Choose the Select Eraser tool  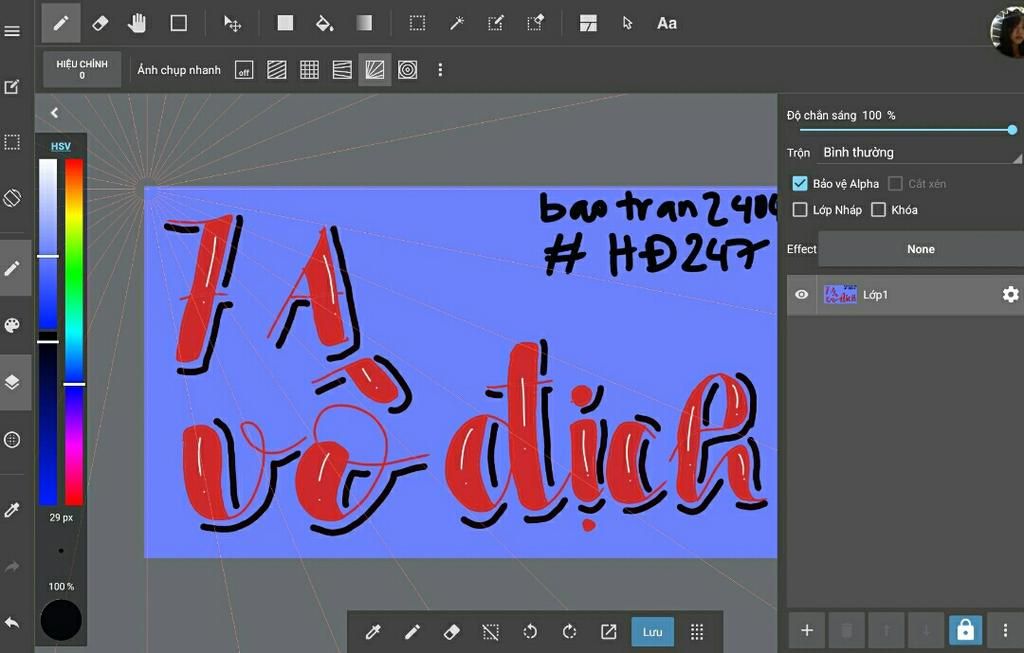pos(536,24)
